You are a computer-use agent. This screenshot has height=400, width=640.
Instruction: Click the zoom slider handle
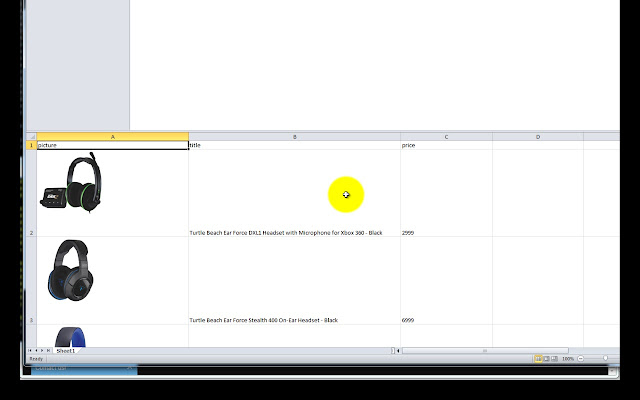pyautogui.click(x=605, y=358)
